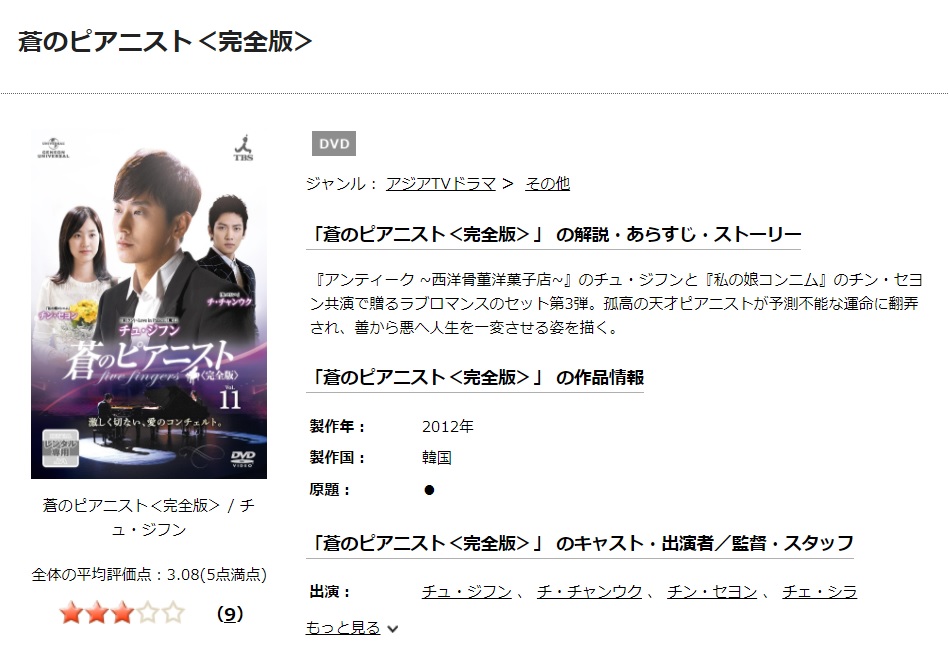Screen dimensions: 948x657
Task: Click the 解説・あらすじ・ストーリー heading
Action: point(554,234)
